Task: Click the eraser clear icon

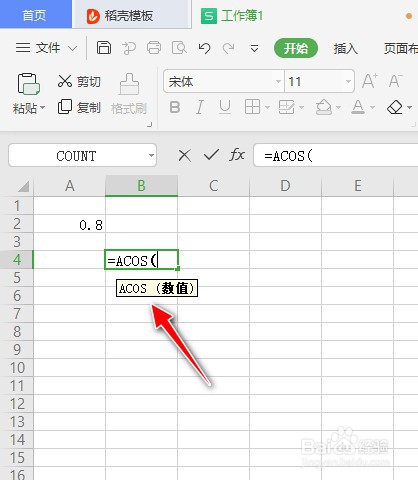Action: pos(395,107)
